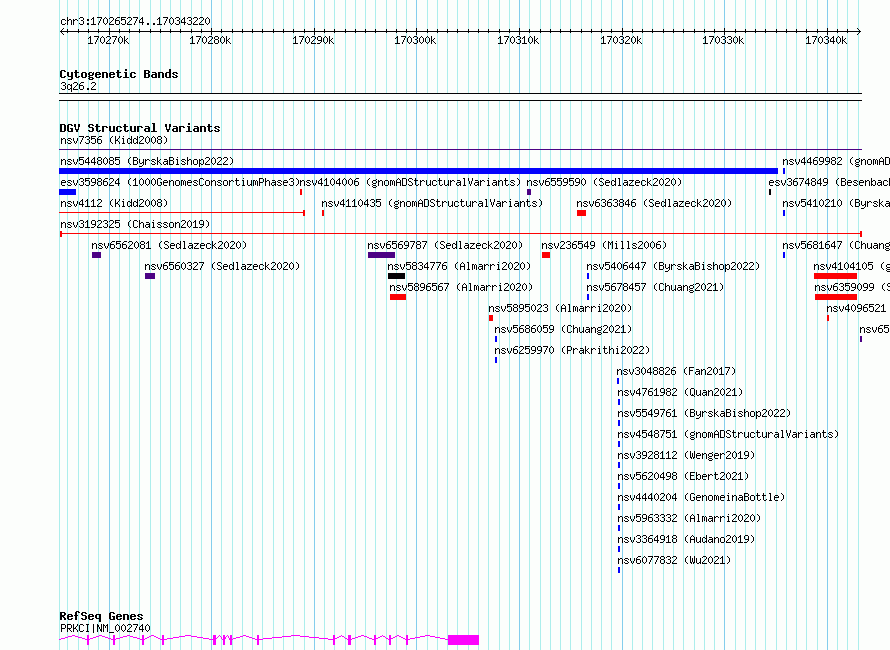Open nsv4440204 (GenomeinaBottle) label
The image size is (890, 650).
(701, 497)
